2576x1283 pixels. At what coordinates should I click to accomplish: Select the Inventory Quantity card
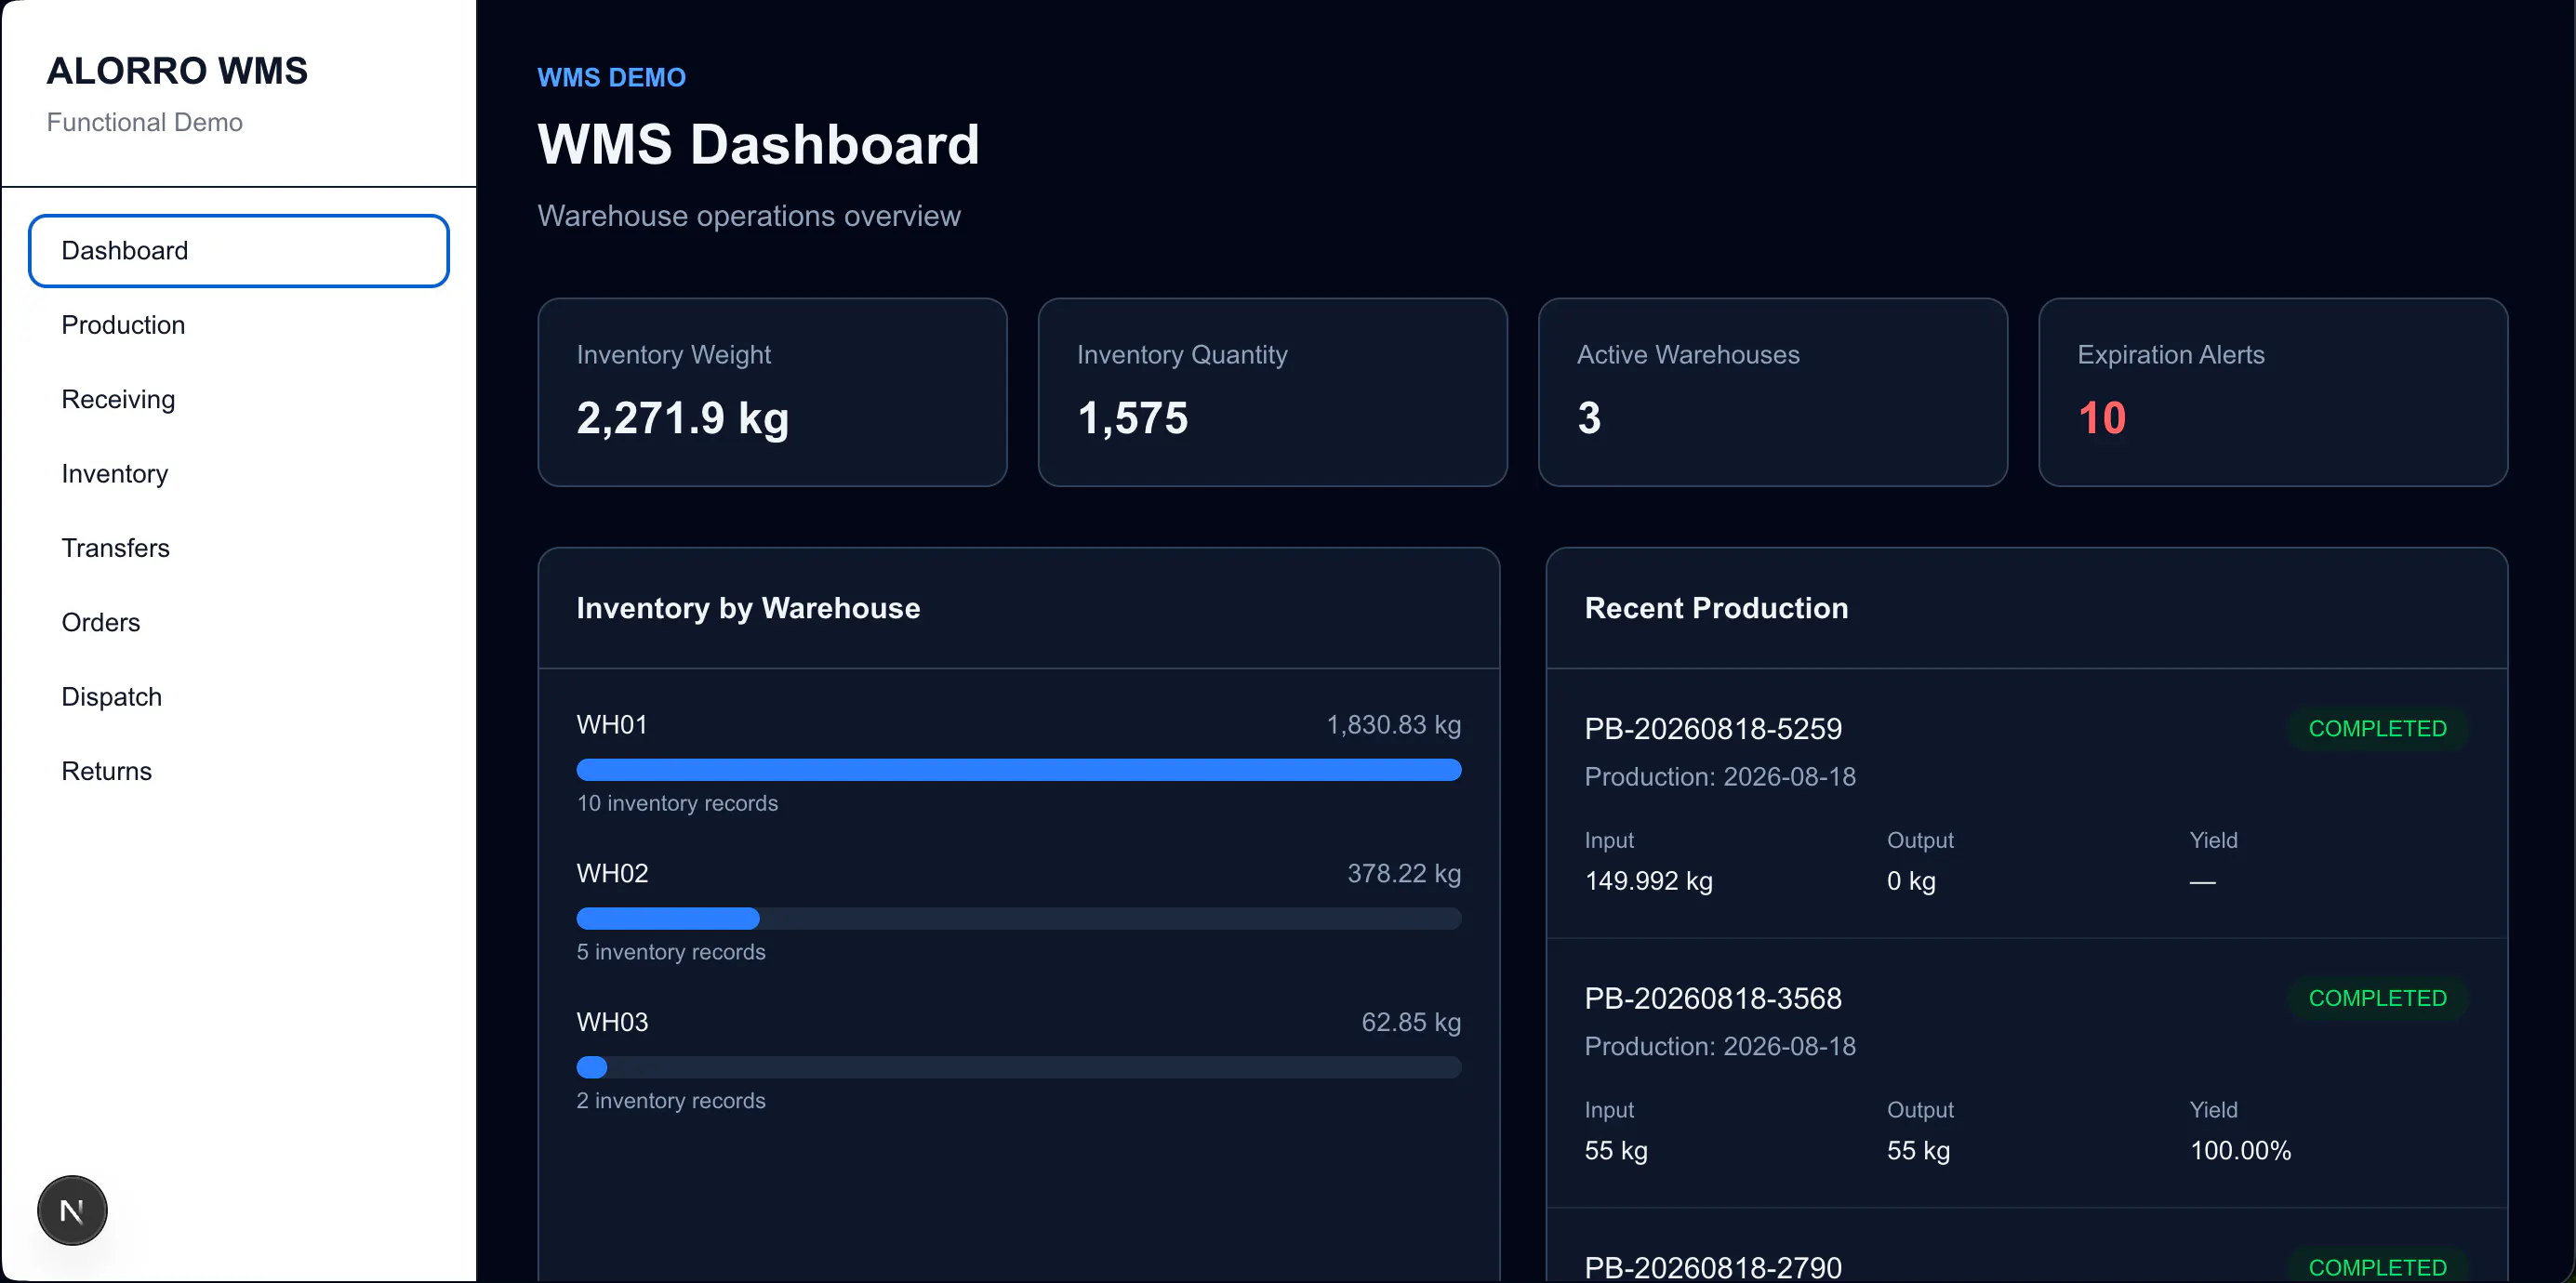[1272, 392]
